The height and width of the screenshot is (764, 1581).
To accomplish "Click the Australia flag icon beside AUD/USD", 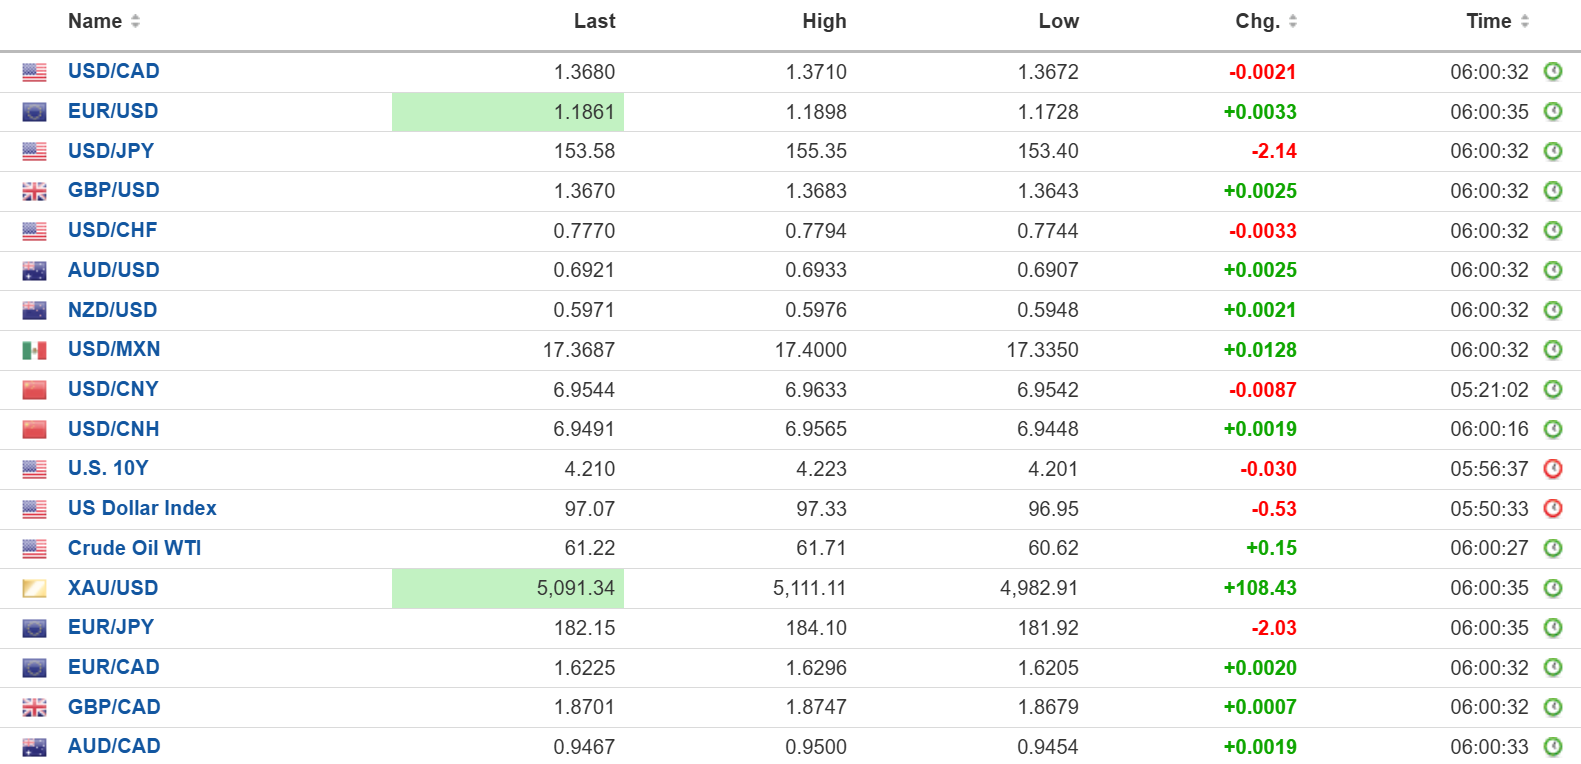I will [x=34, y=271].
